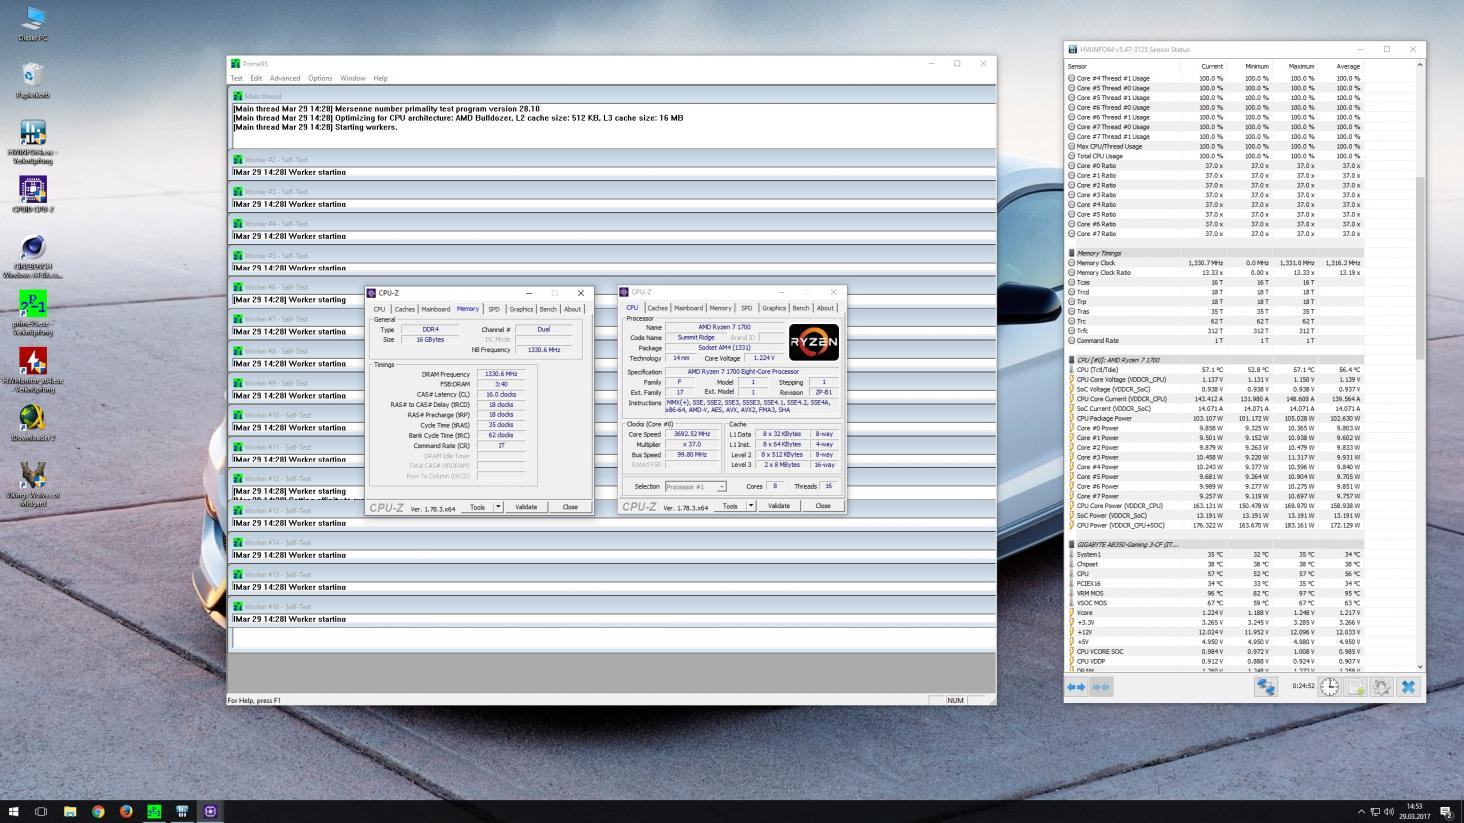Click the Windows Start button
Viewport: 1464px width, 823px height.
pos(14,811)
